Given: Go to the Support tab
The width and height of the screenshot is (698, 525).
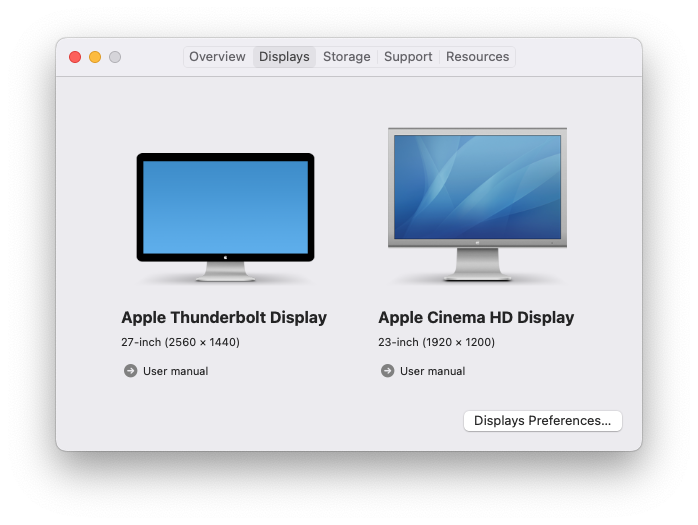Looking at the screenshot, I should click(x=408, y=57).
